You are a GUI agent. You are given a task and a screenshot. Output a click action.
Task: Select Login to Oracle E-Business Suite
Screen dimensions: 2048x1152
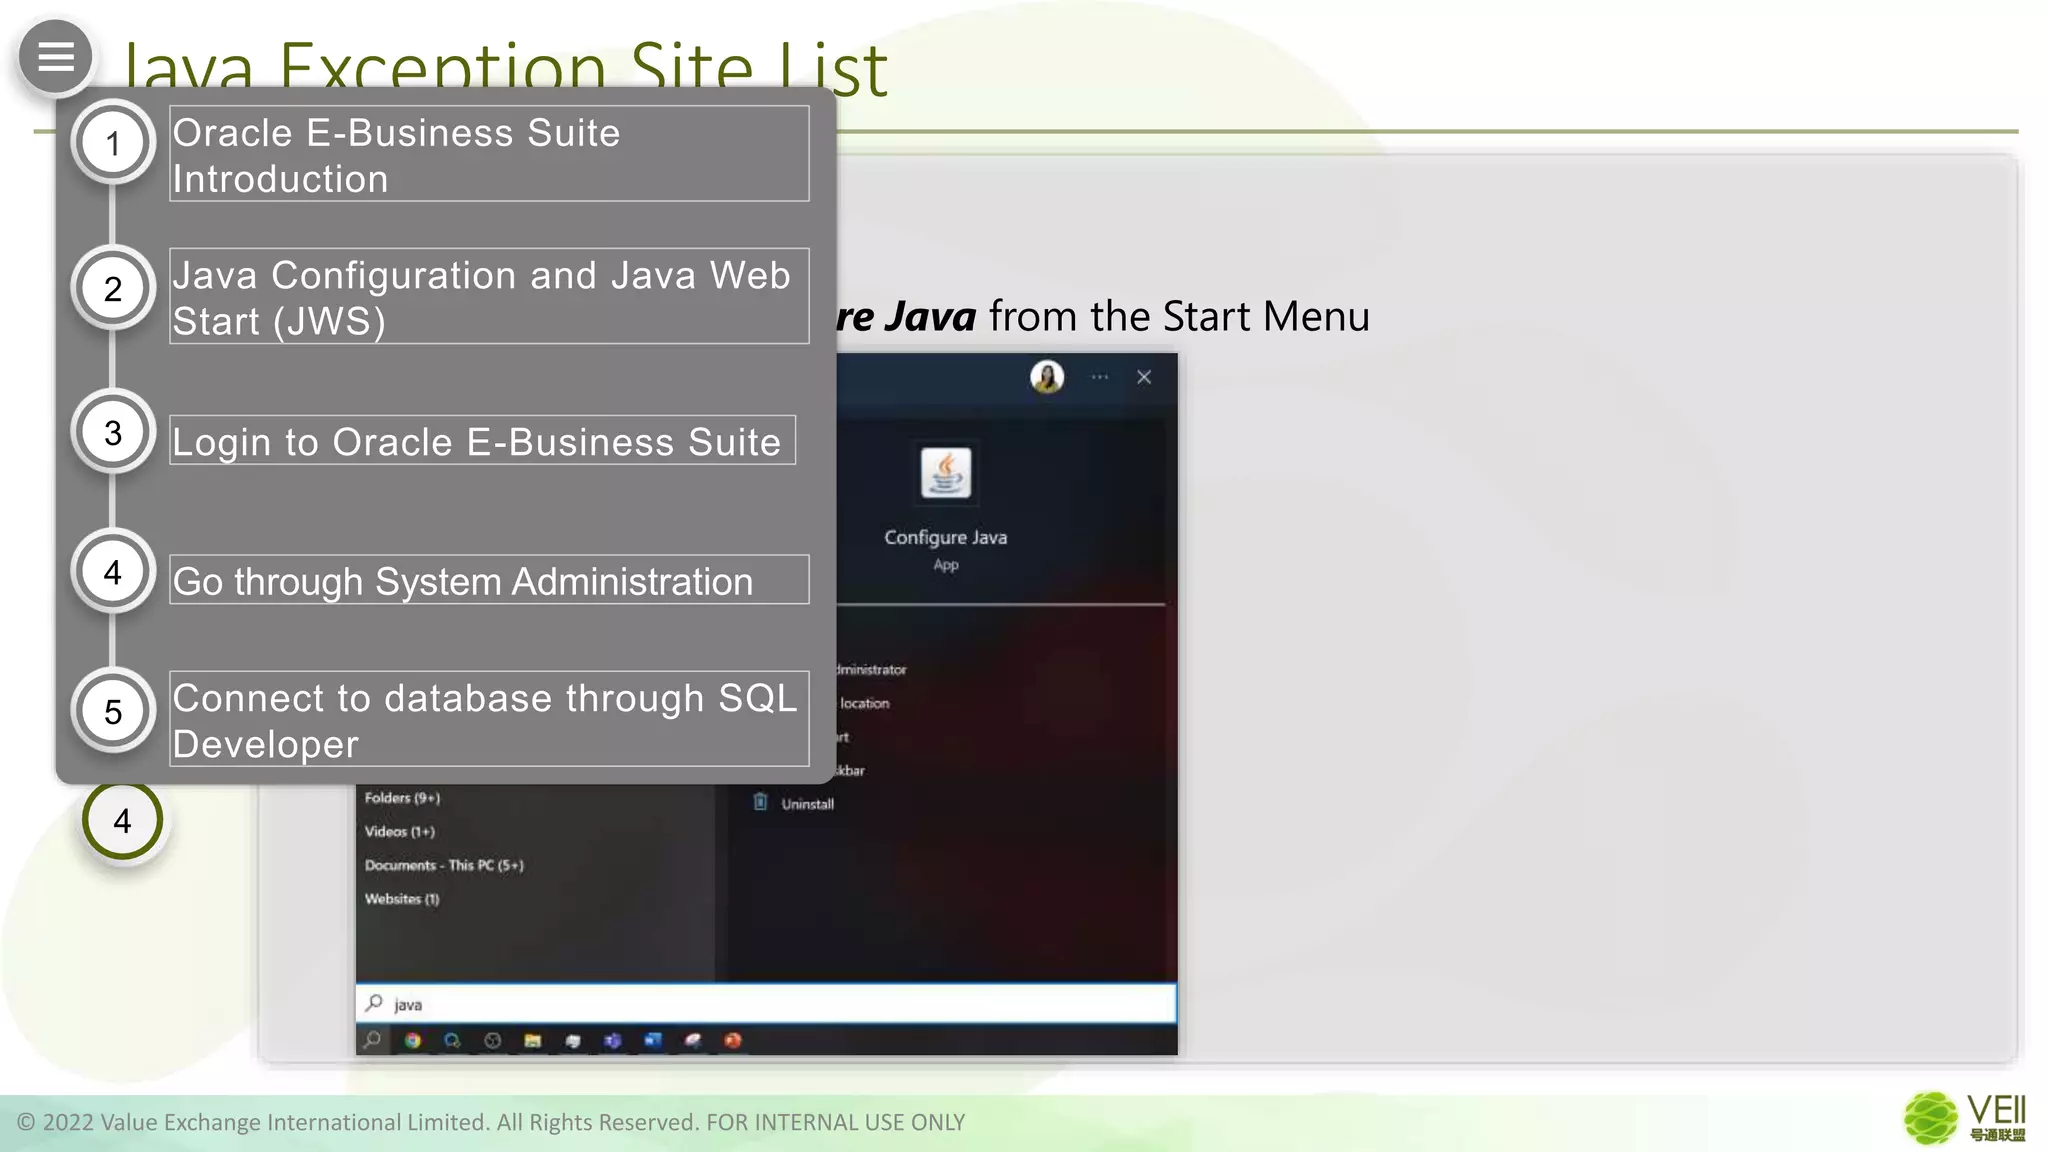click(483, 440)
